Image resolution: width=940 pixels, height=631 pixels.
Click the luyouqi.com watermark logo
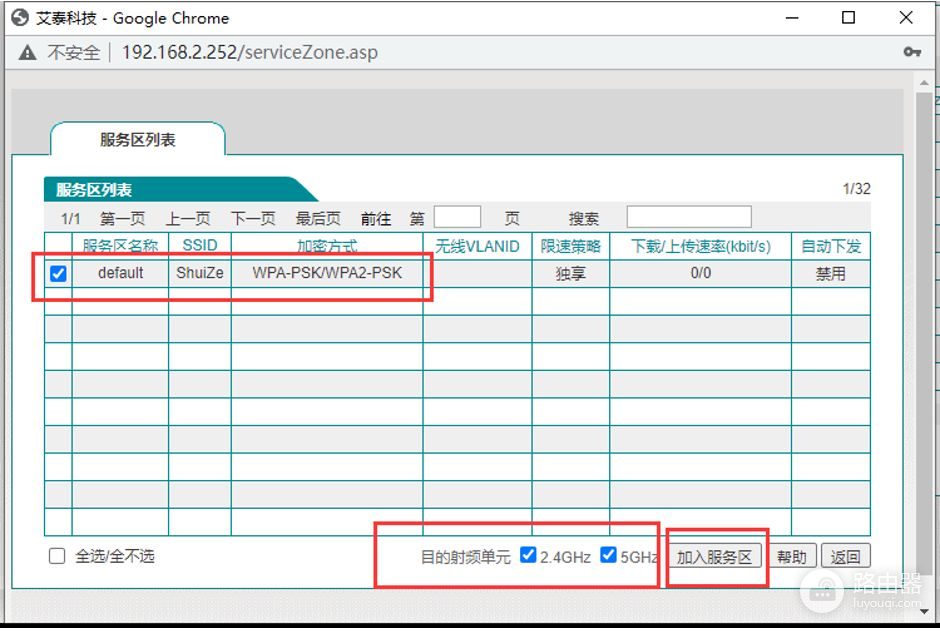pos(822,592)
